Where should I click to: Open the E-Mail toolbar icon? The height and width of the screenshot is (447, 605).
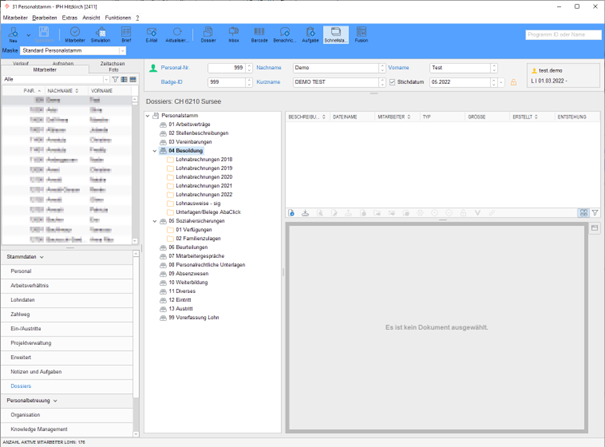coord(152,34)
